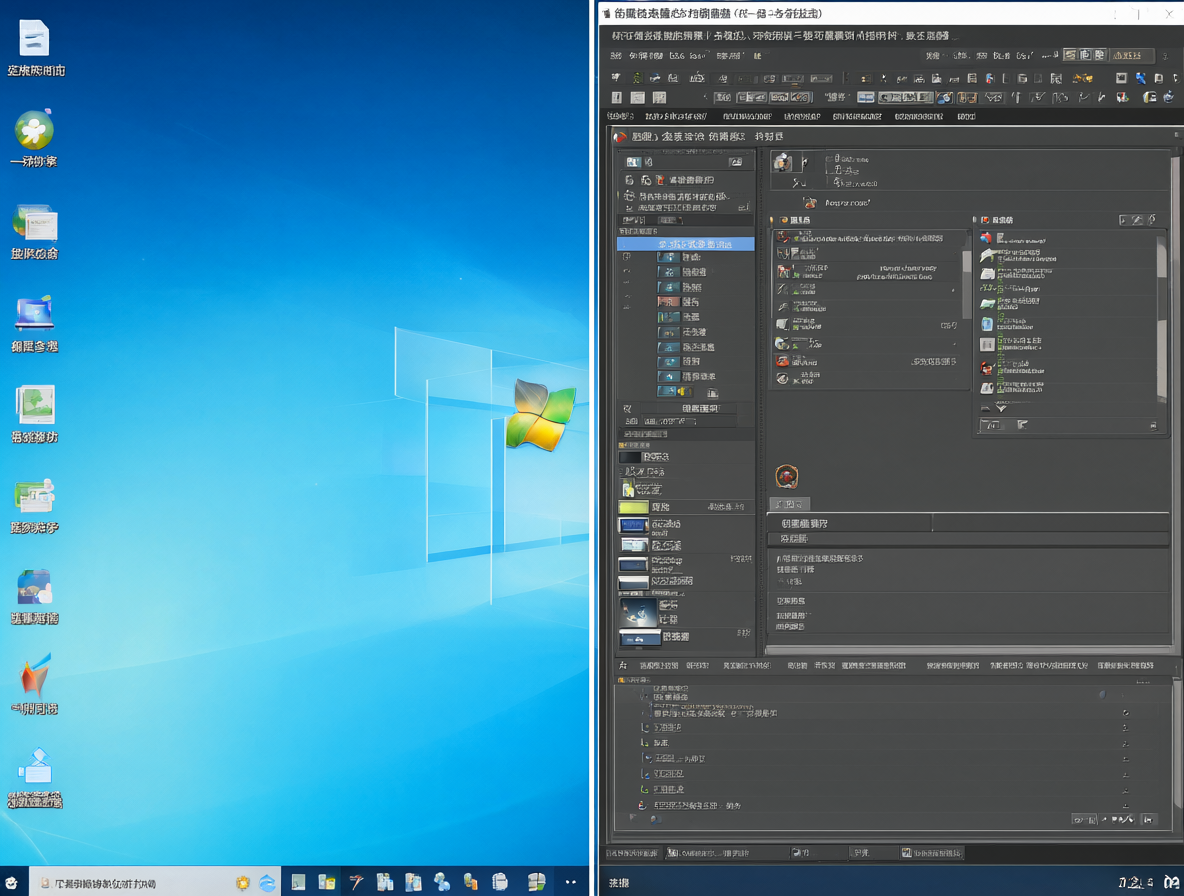1184x896 pixels.
Task: Open the blue box with up-arrow desktop icon
Action: click(x=35, y=766)
